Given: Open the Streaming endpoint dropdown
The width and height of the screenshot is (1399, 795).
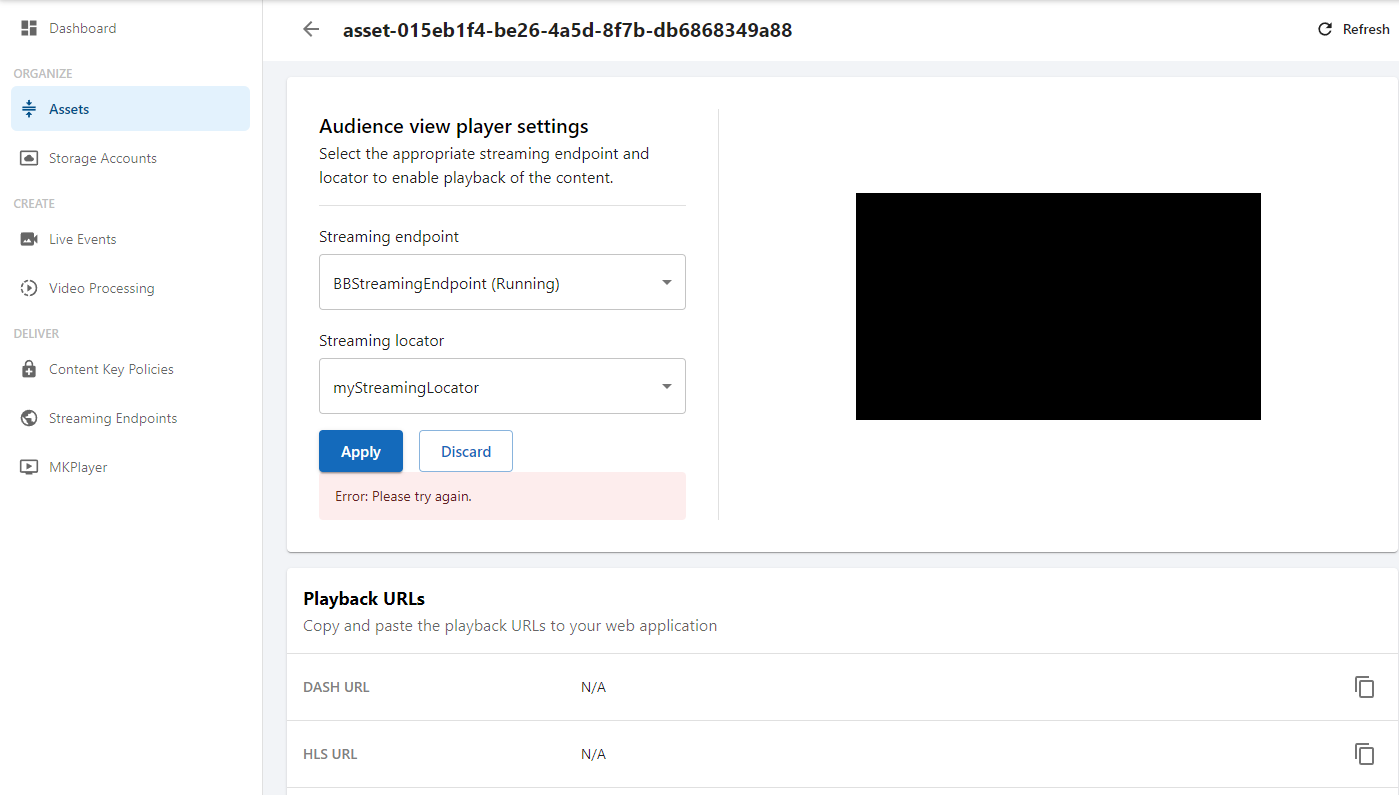Looking at the screenshot, I should pyautogui.click(x=502, y=282).
